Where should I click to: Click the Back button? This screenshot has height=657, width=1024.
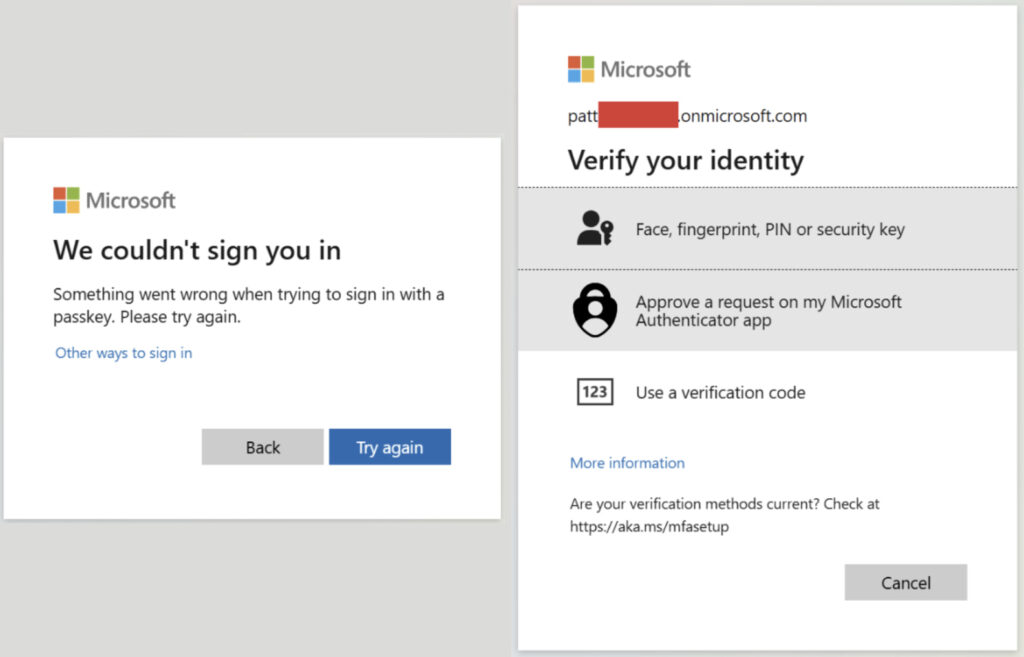(262, 447)
